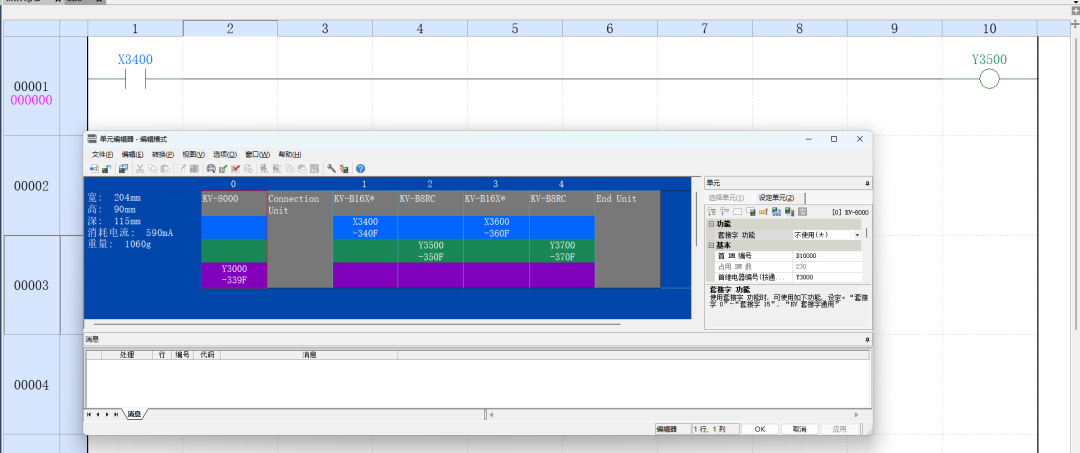Click the orange connector icon in unit panel
This screenshot has width=1080, height=453.
763,211
